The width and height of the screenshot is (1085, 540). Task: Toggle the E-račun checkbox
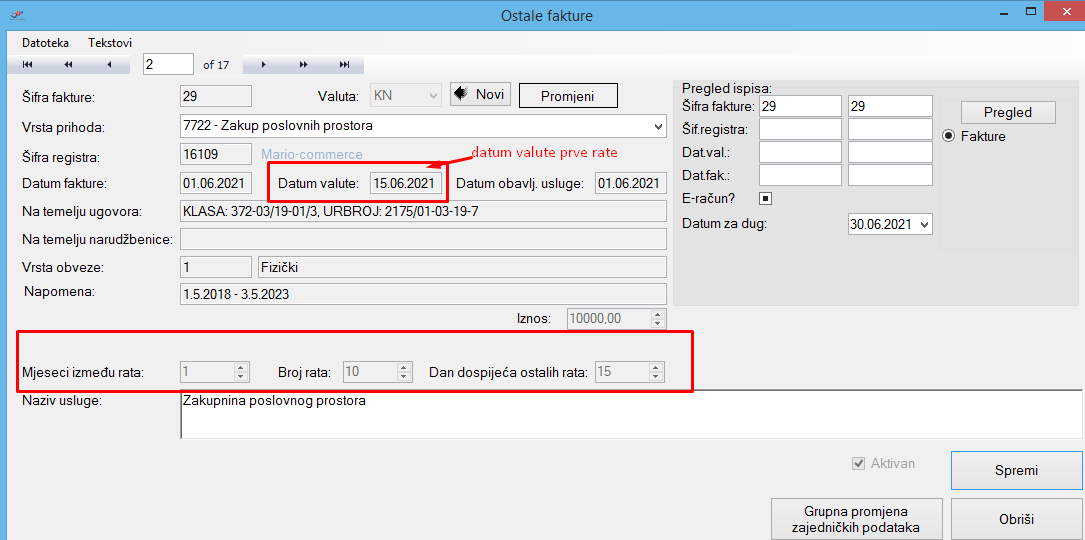coord(765,198)
